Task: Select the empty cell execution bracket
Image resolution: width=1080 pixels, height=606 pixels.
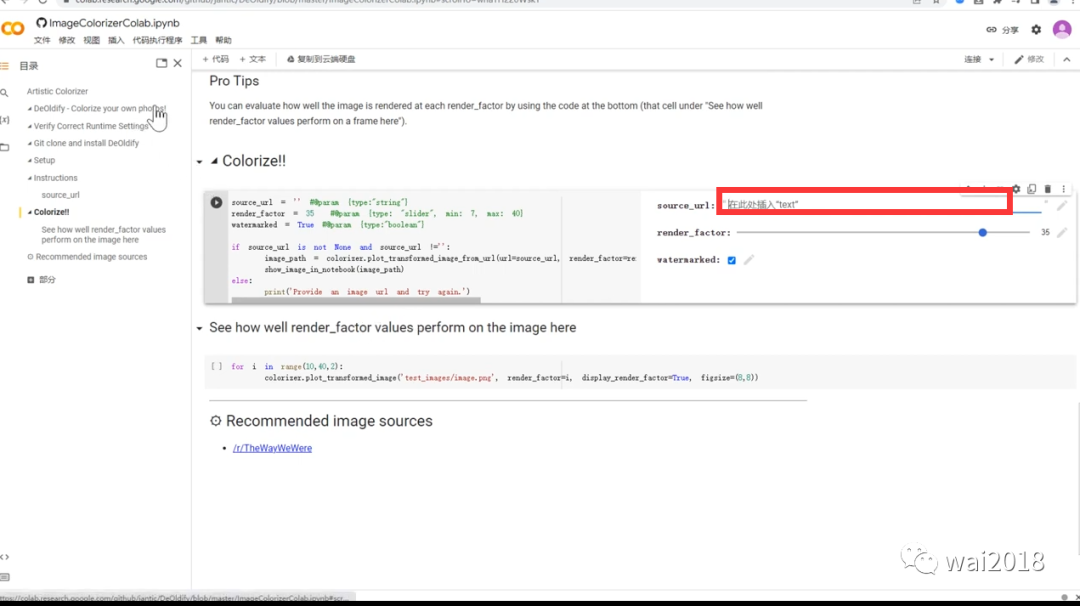Action: point(216,366)
